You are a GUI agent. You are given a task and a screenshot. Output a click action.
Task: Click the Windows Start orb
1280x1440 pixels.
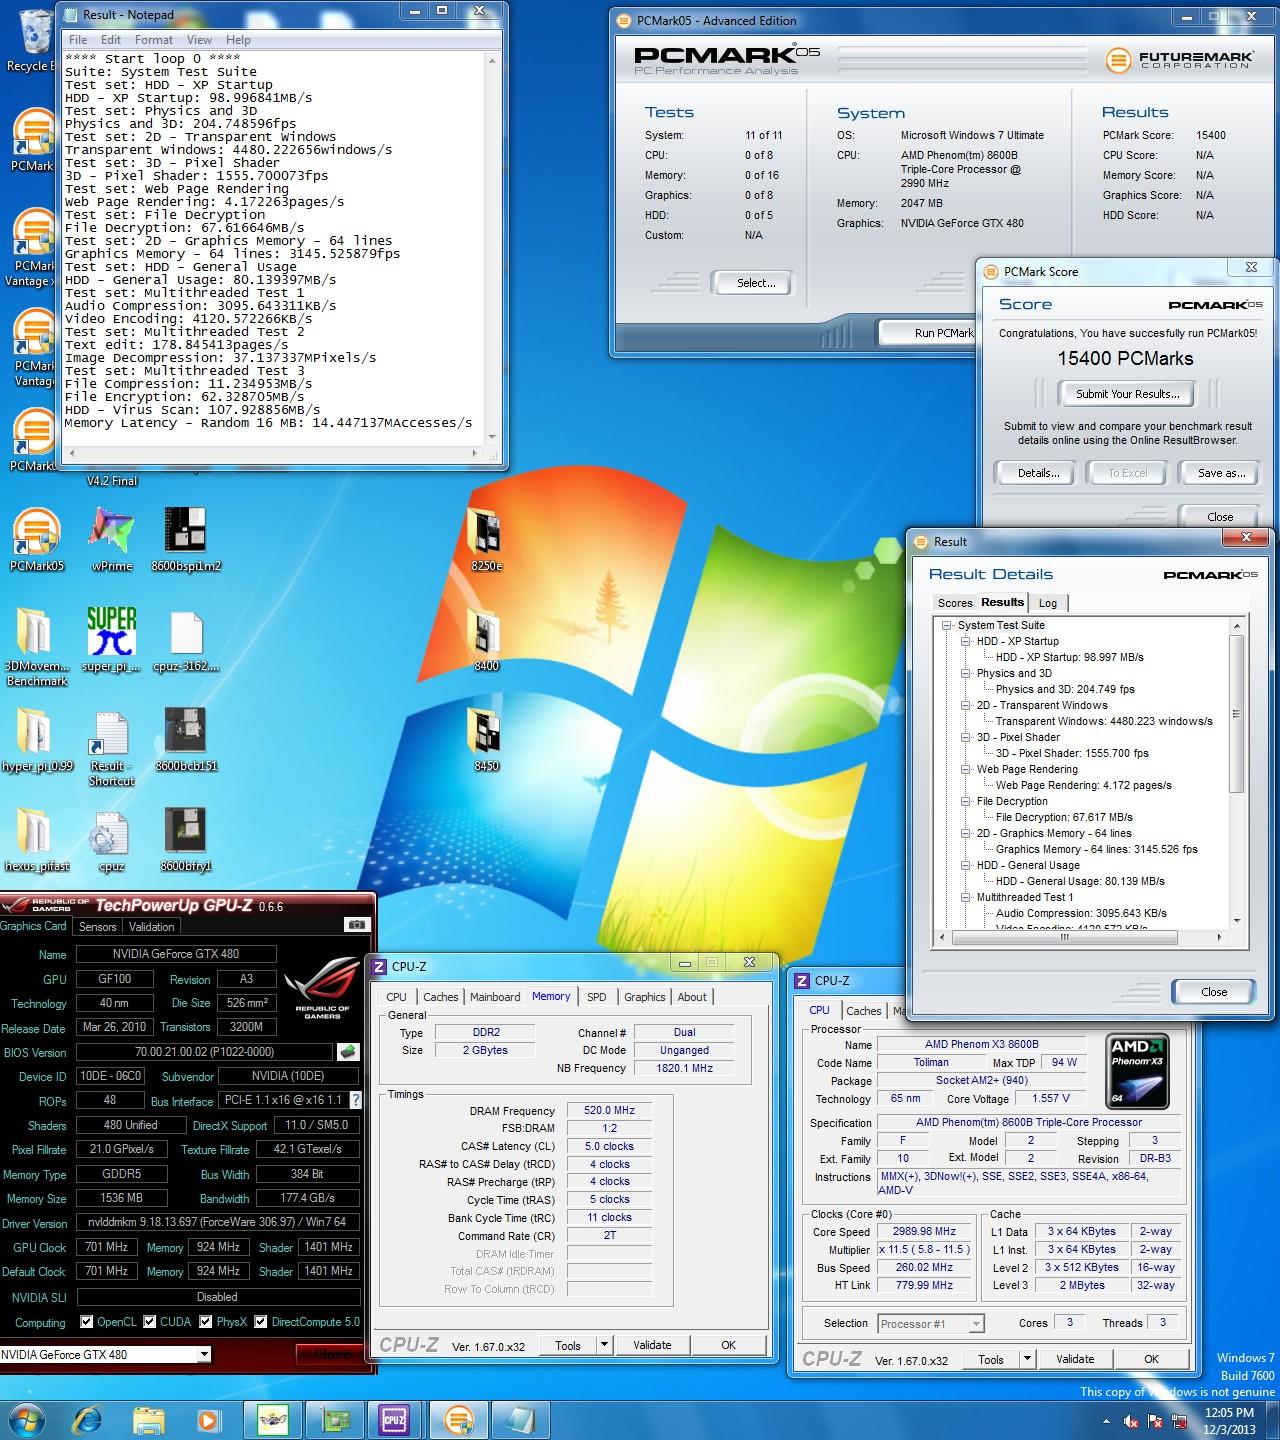pyautogui.click(x=27, y=1419)
